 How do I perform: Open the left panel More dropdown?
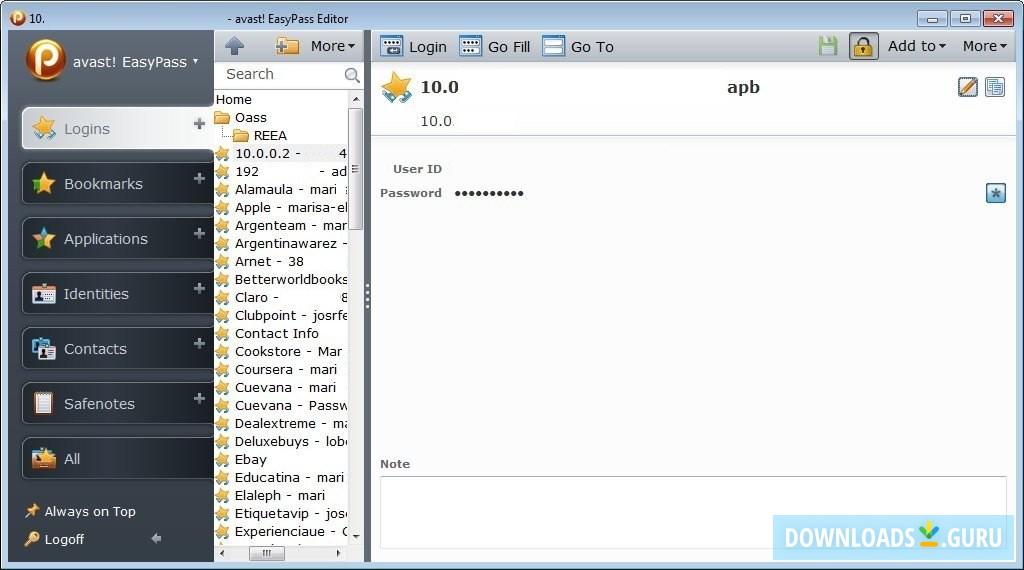[x=333, y=46]
